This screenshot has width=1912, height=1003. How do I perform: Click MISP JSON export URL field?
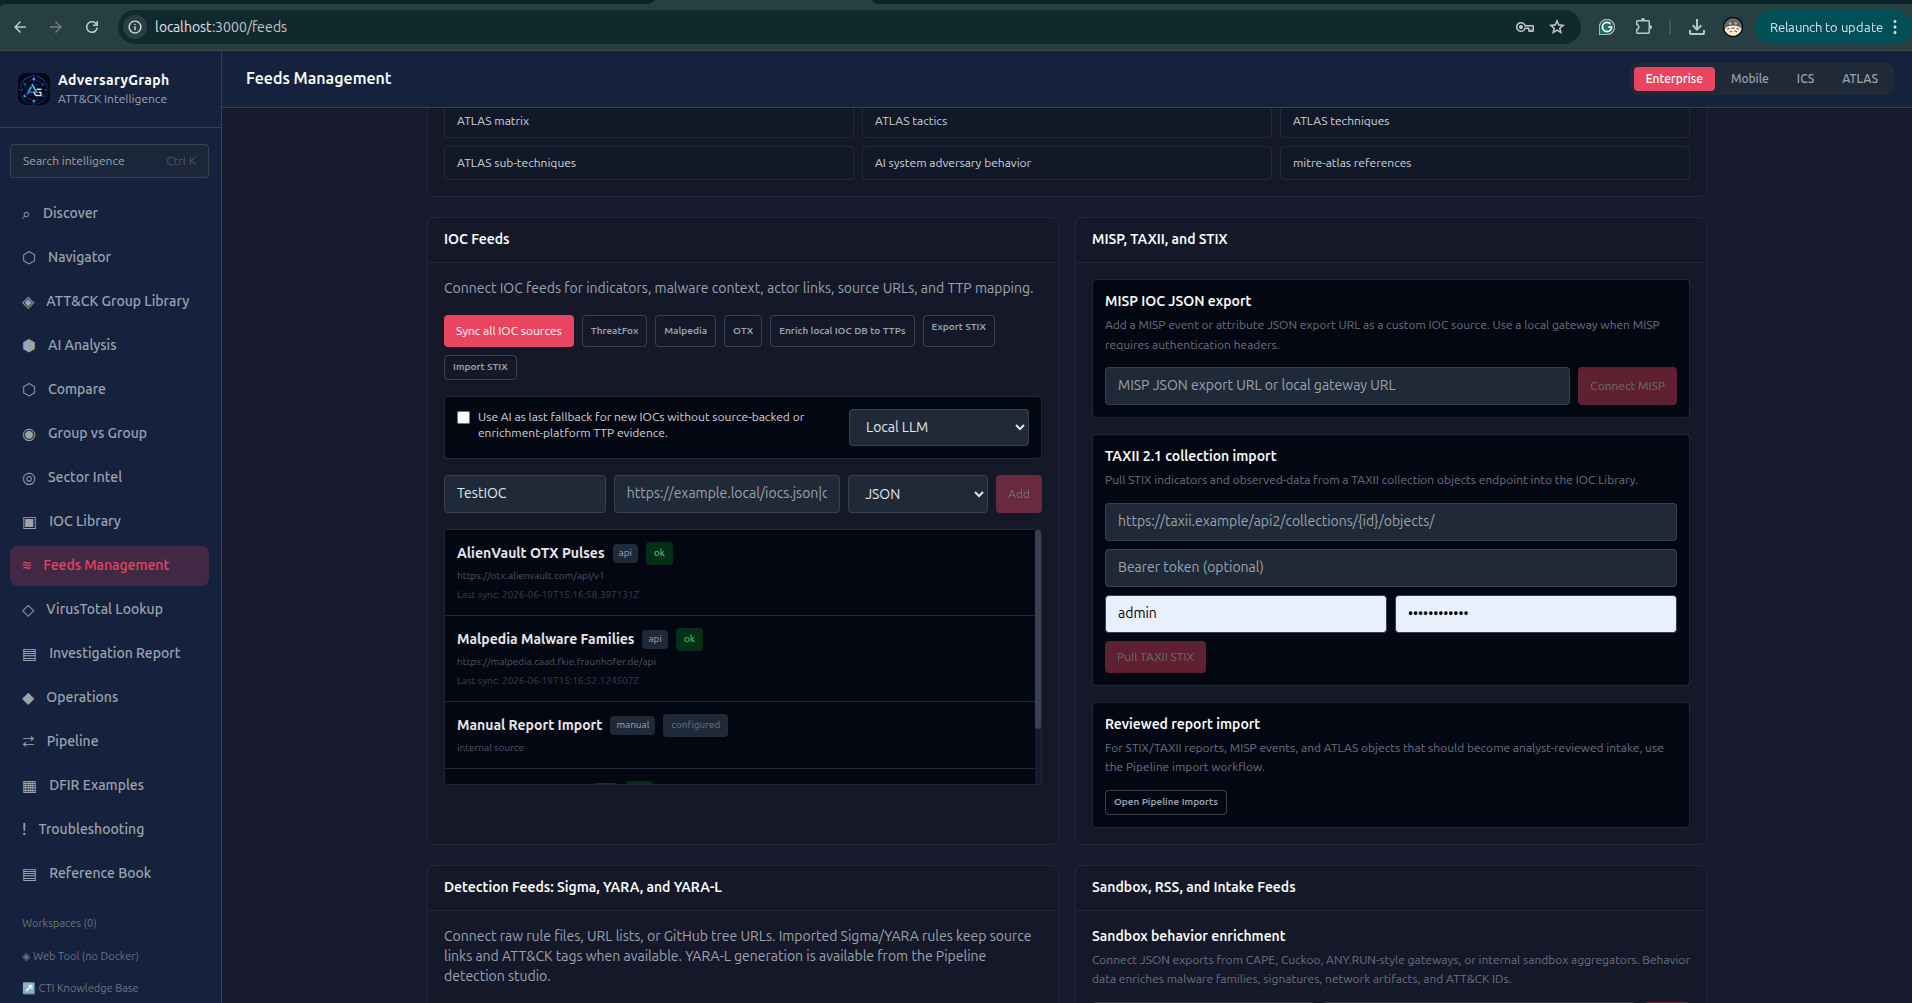tap(1337, 386)
